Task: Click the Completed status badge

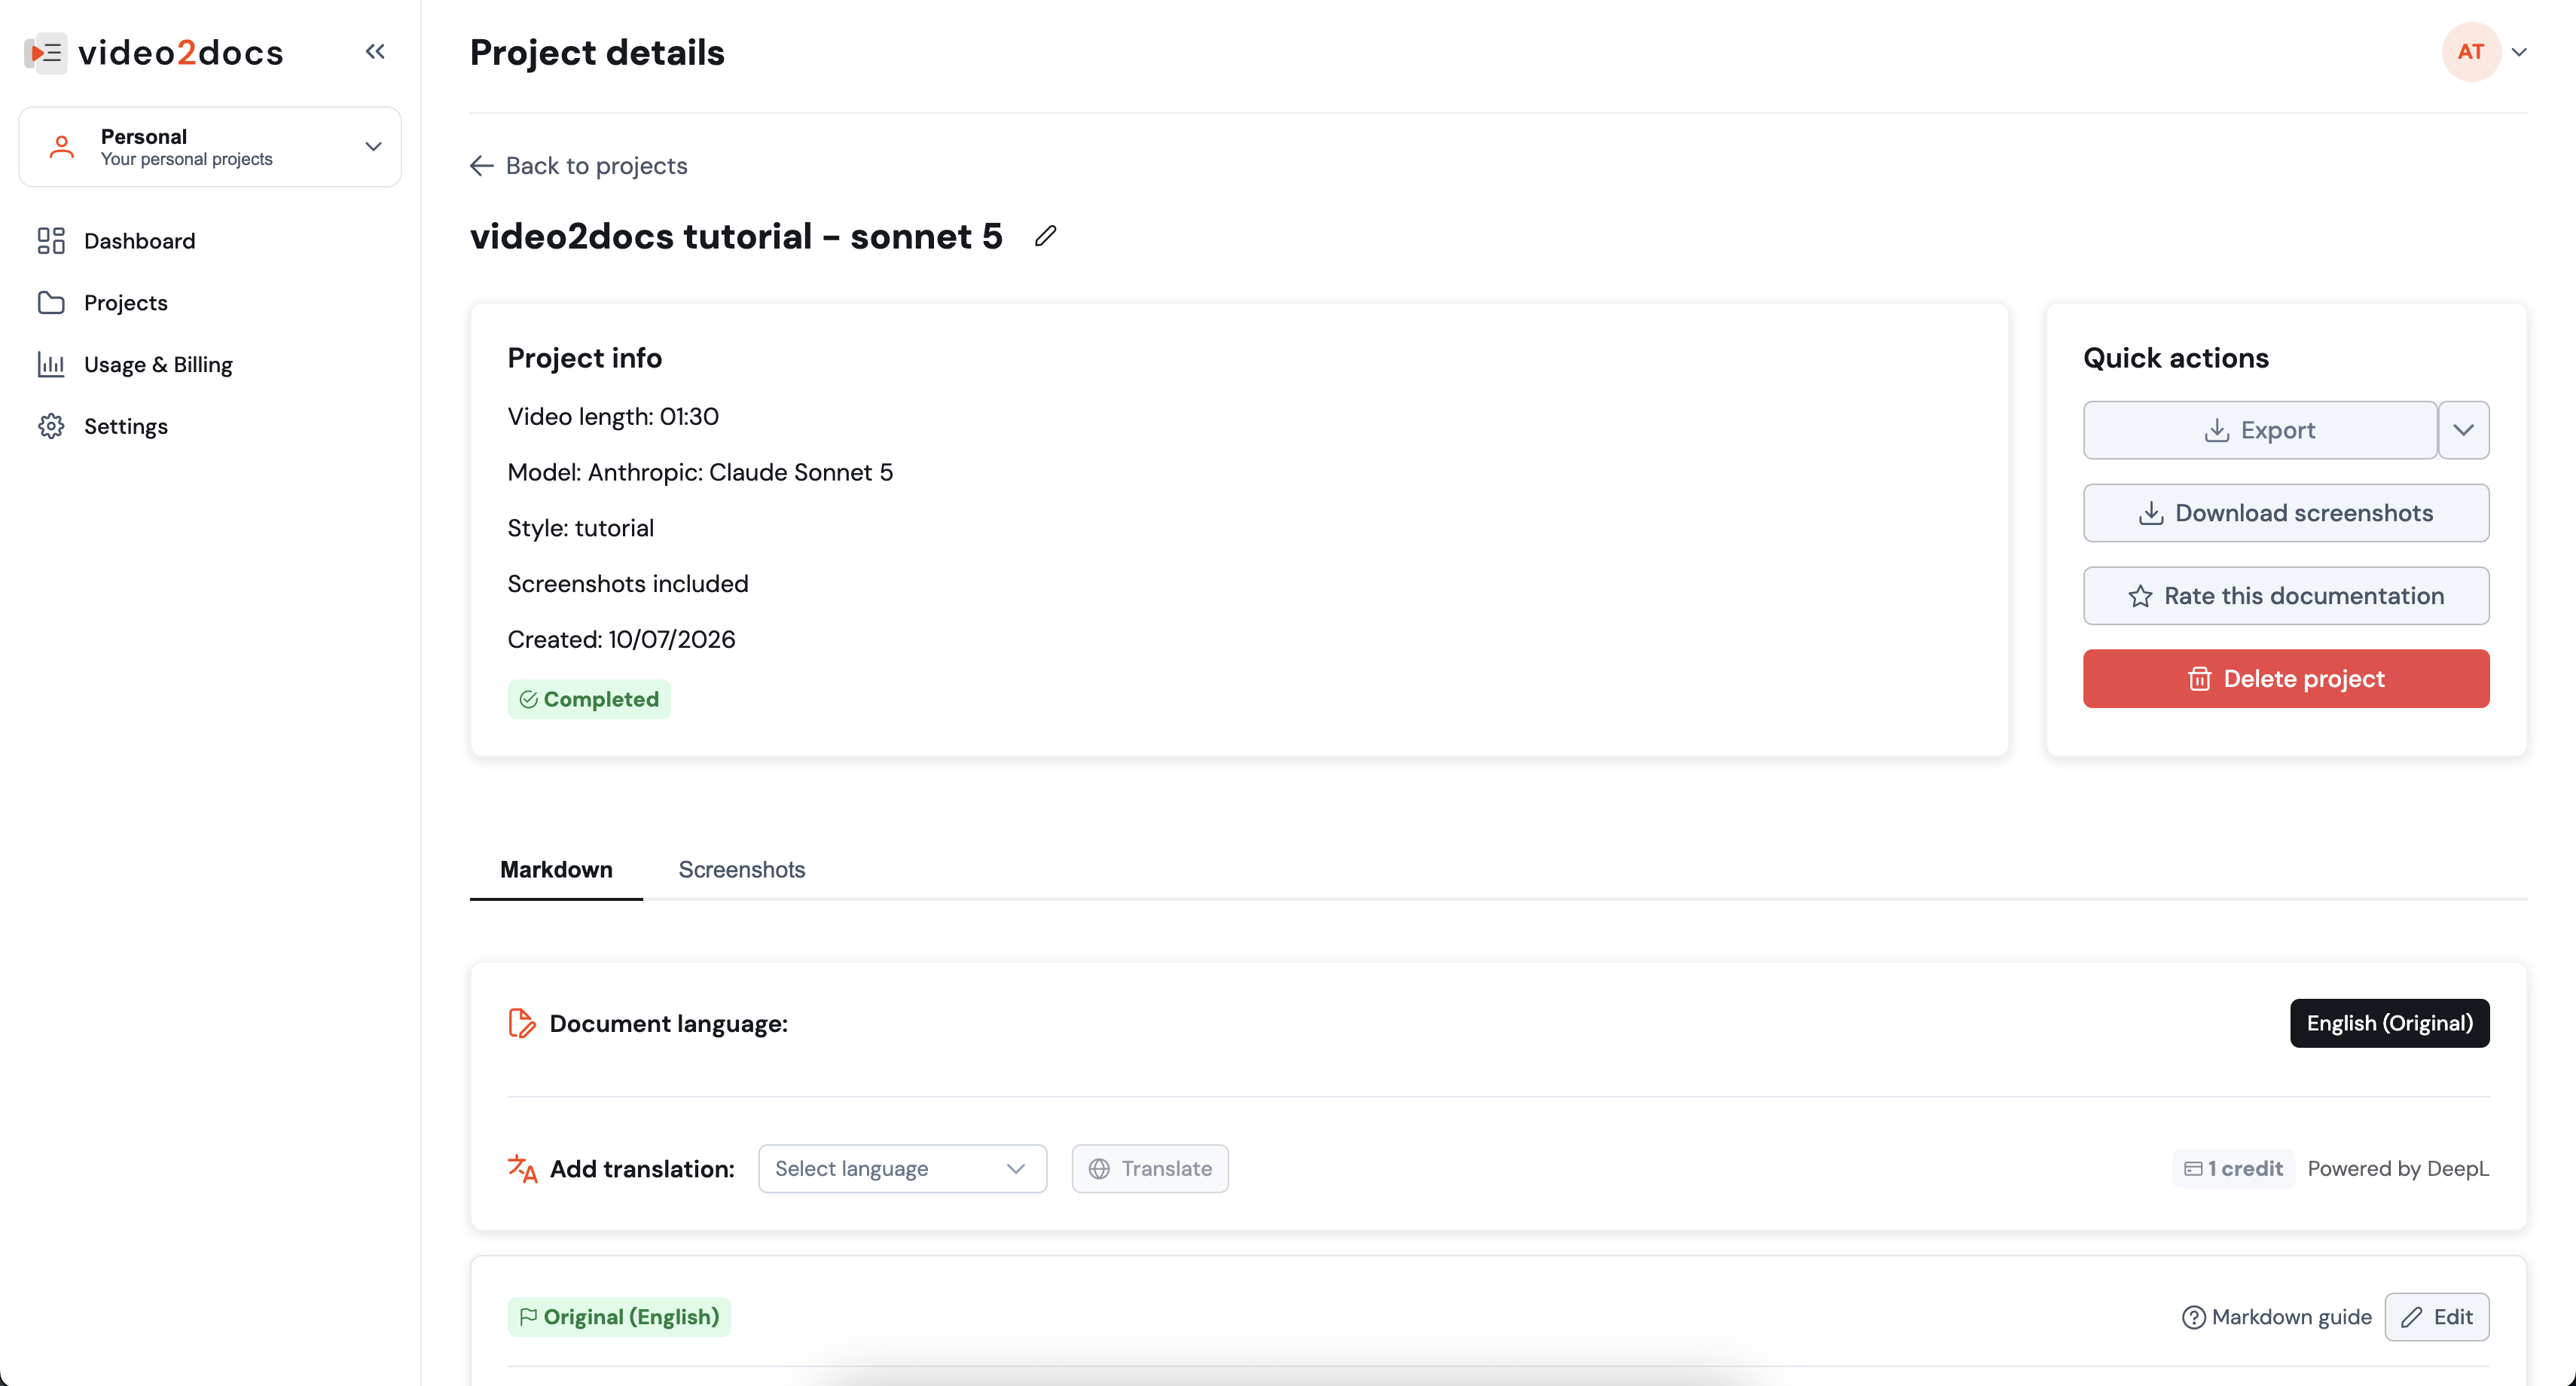Action: [x=589, y=699]
